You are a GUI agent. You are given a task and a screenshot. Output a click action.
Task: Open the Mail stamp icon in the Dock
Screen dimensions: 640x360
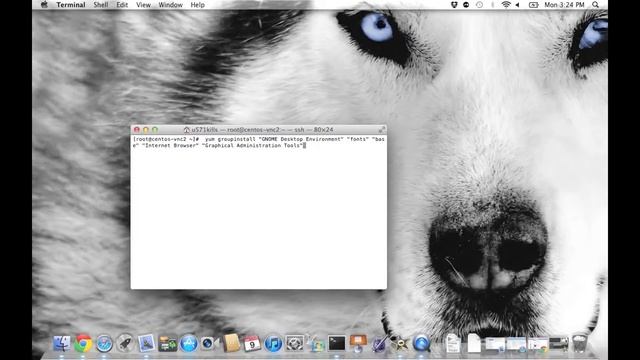(x=146, y=343)
